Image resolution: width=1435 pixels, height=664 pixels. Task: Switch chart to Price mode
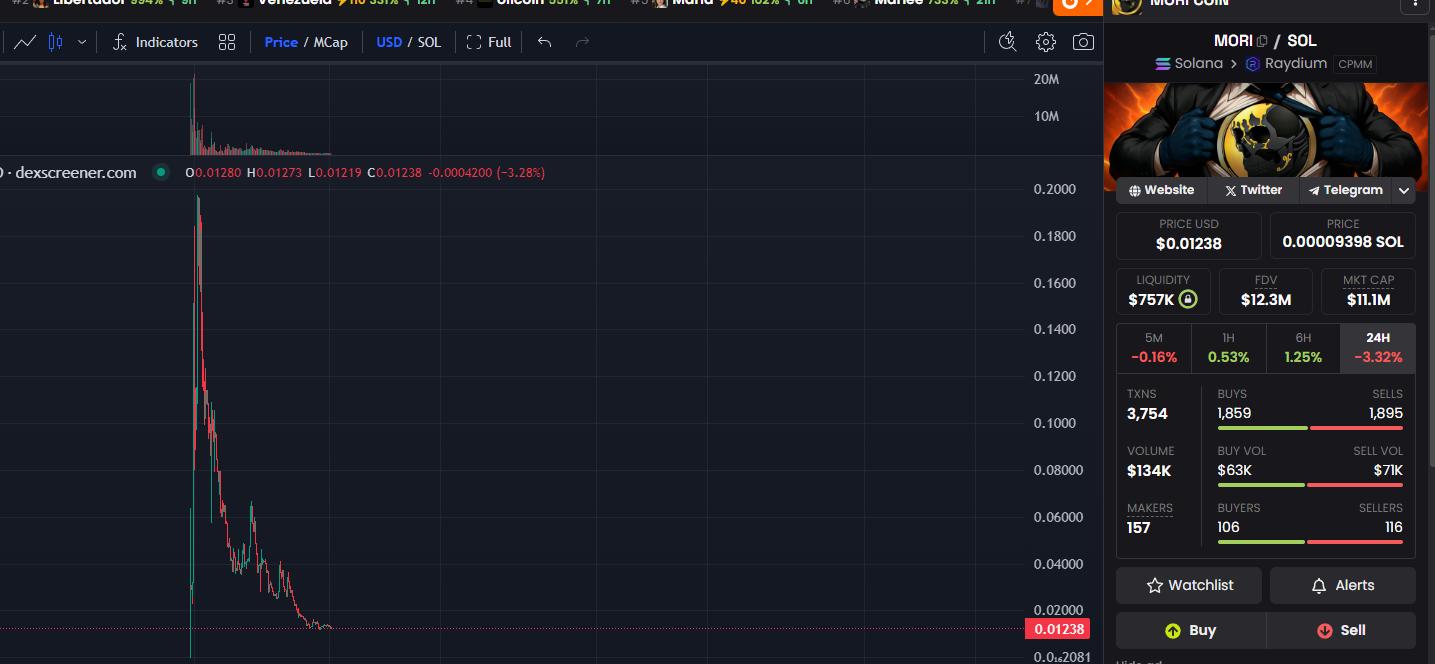(x=281, y=42)
